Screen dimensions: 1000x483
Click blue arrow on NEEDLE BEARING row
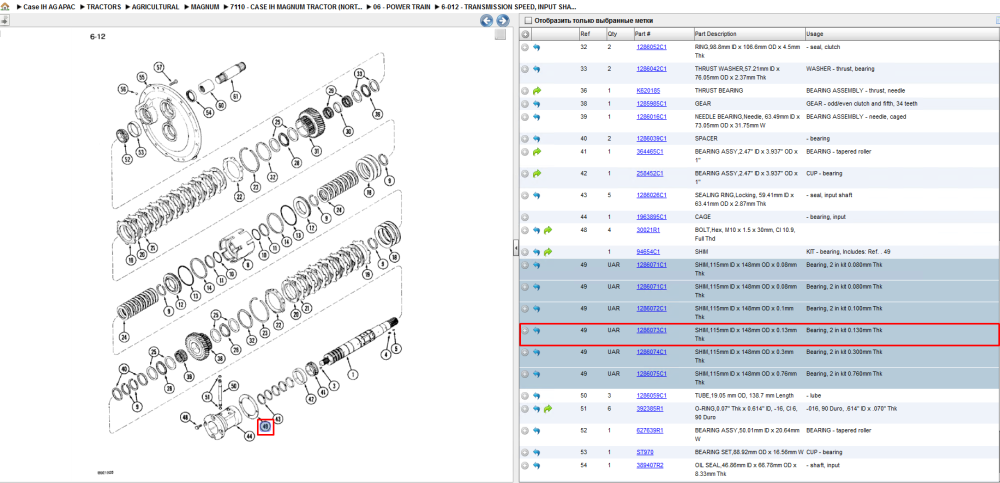(536, 117)
